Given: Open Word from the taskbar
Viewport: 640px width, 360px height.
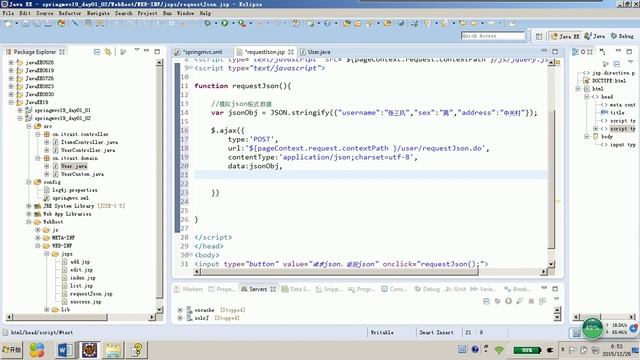Looking at the screenshot, I should pyautogui.click(x=64, y=350).
